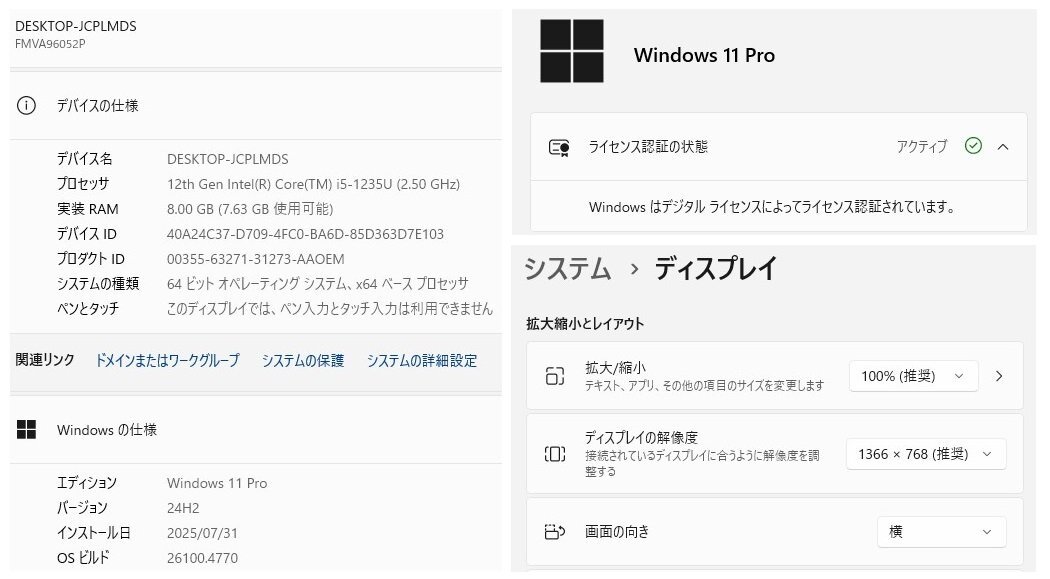
Task: Click the Windows はデジタル ライセンス activation message
Action: pyautogui.click(x=773, y=208)
